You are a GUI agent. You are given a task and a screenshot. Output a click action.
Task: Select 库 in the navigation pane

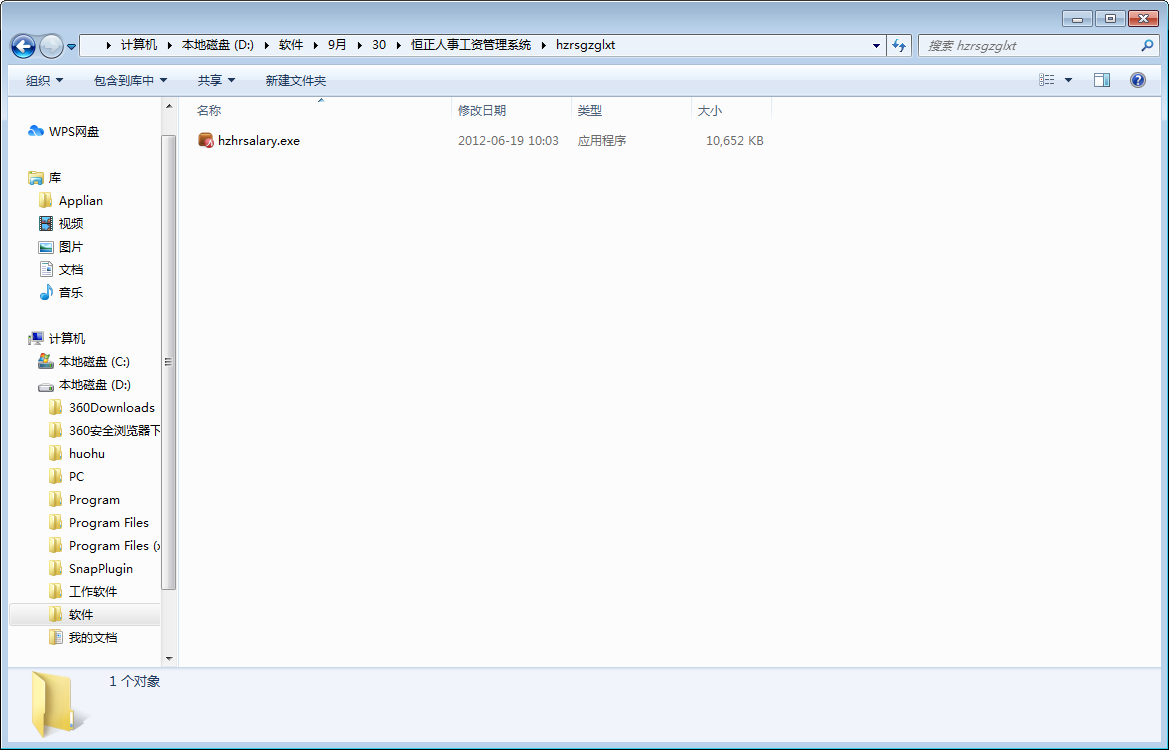click(45, 177)
